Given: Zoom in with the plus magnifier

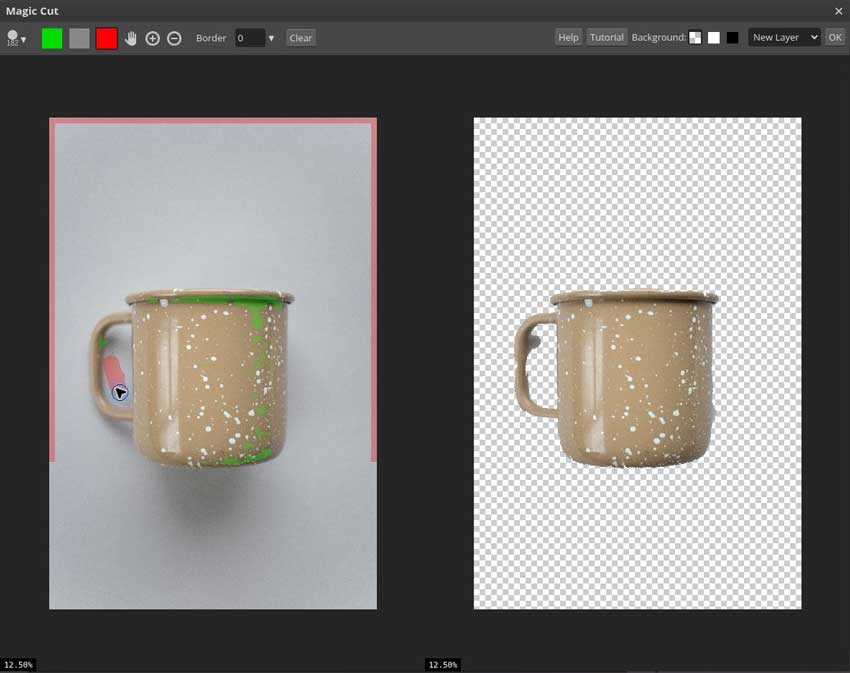Looking at the screenshot, I should pyautogui.click(x=152, y=39).
